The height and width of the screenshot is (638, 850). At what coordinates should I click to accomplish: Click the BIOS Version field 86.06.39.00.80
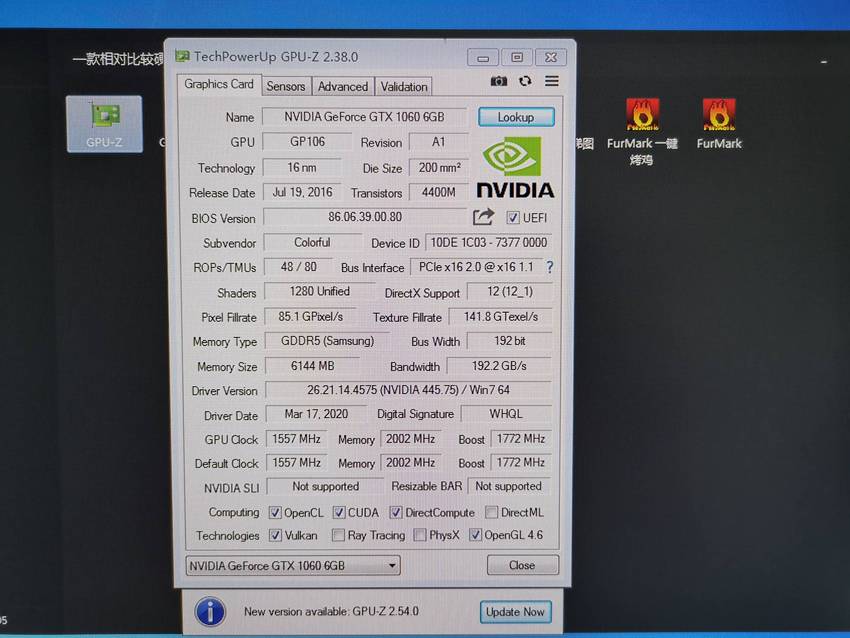click(365, 217)
